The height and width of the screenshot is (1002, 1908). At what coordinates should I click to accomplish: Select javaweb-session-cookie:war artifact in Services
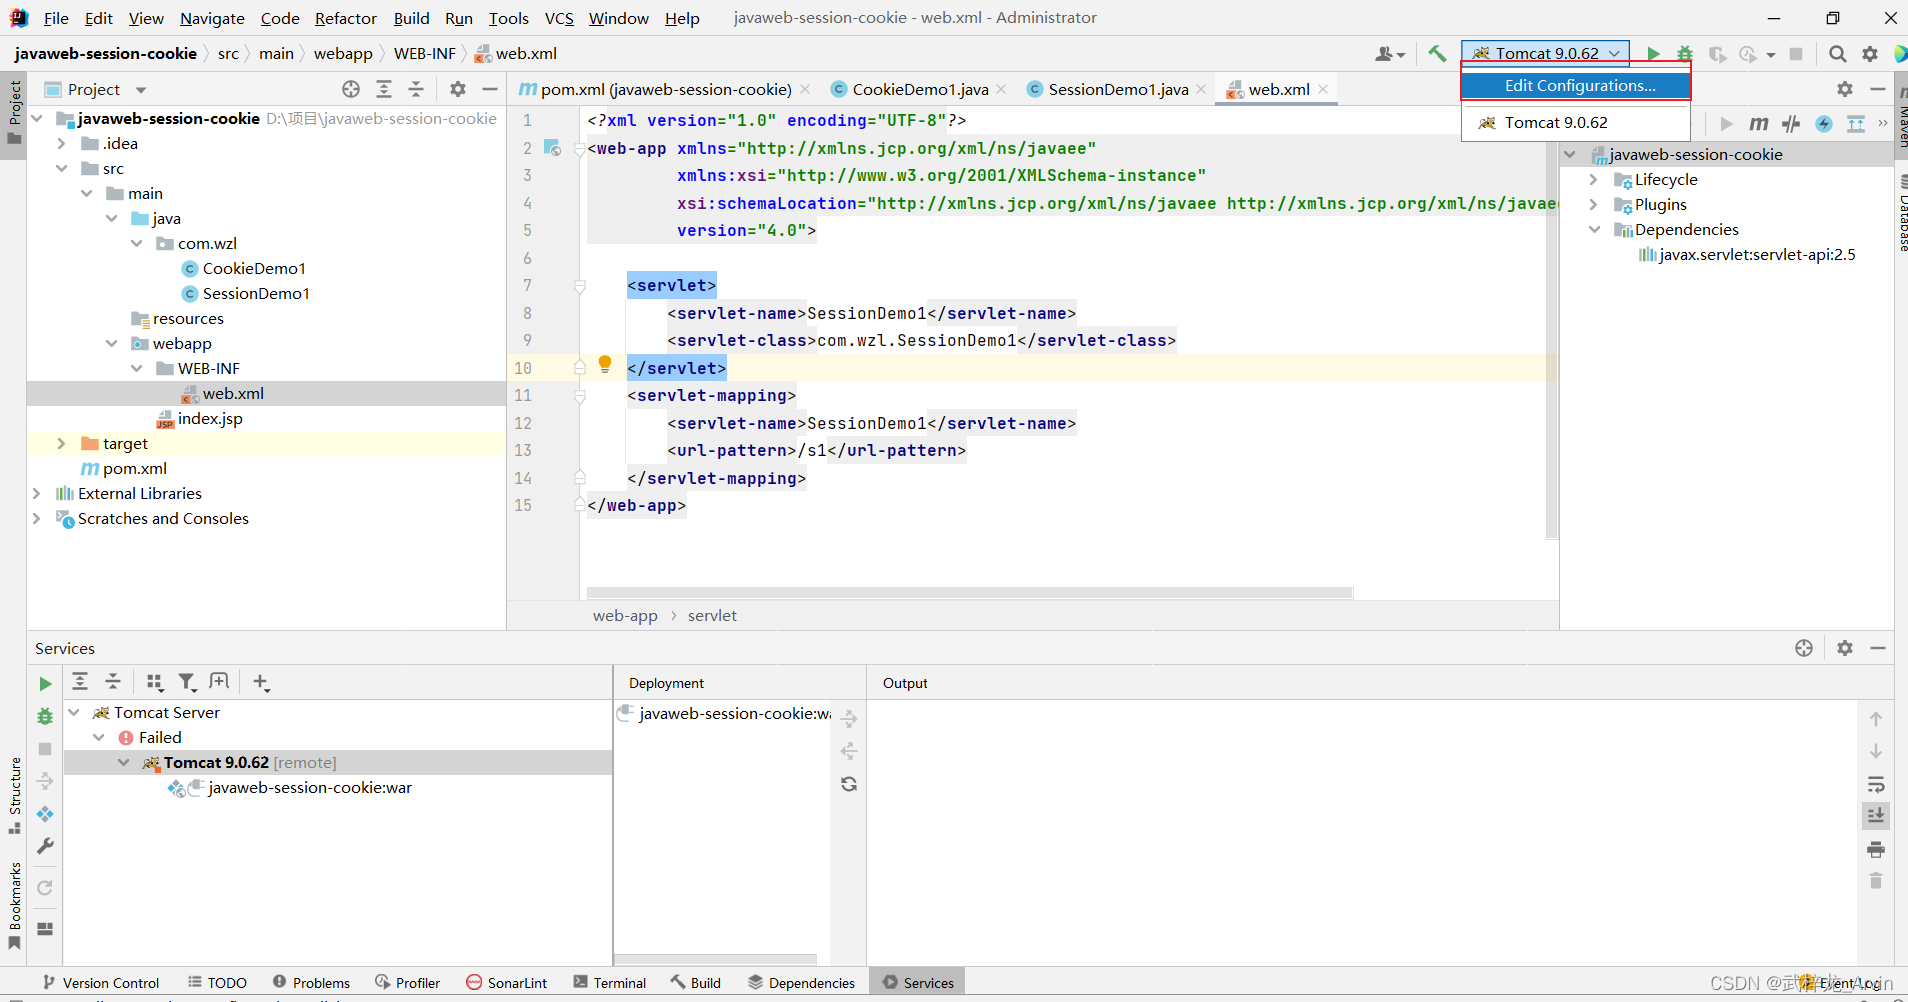[x=310, y=787]
